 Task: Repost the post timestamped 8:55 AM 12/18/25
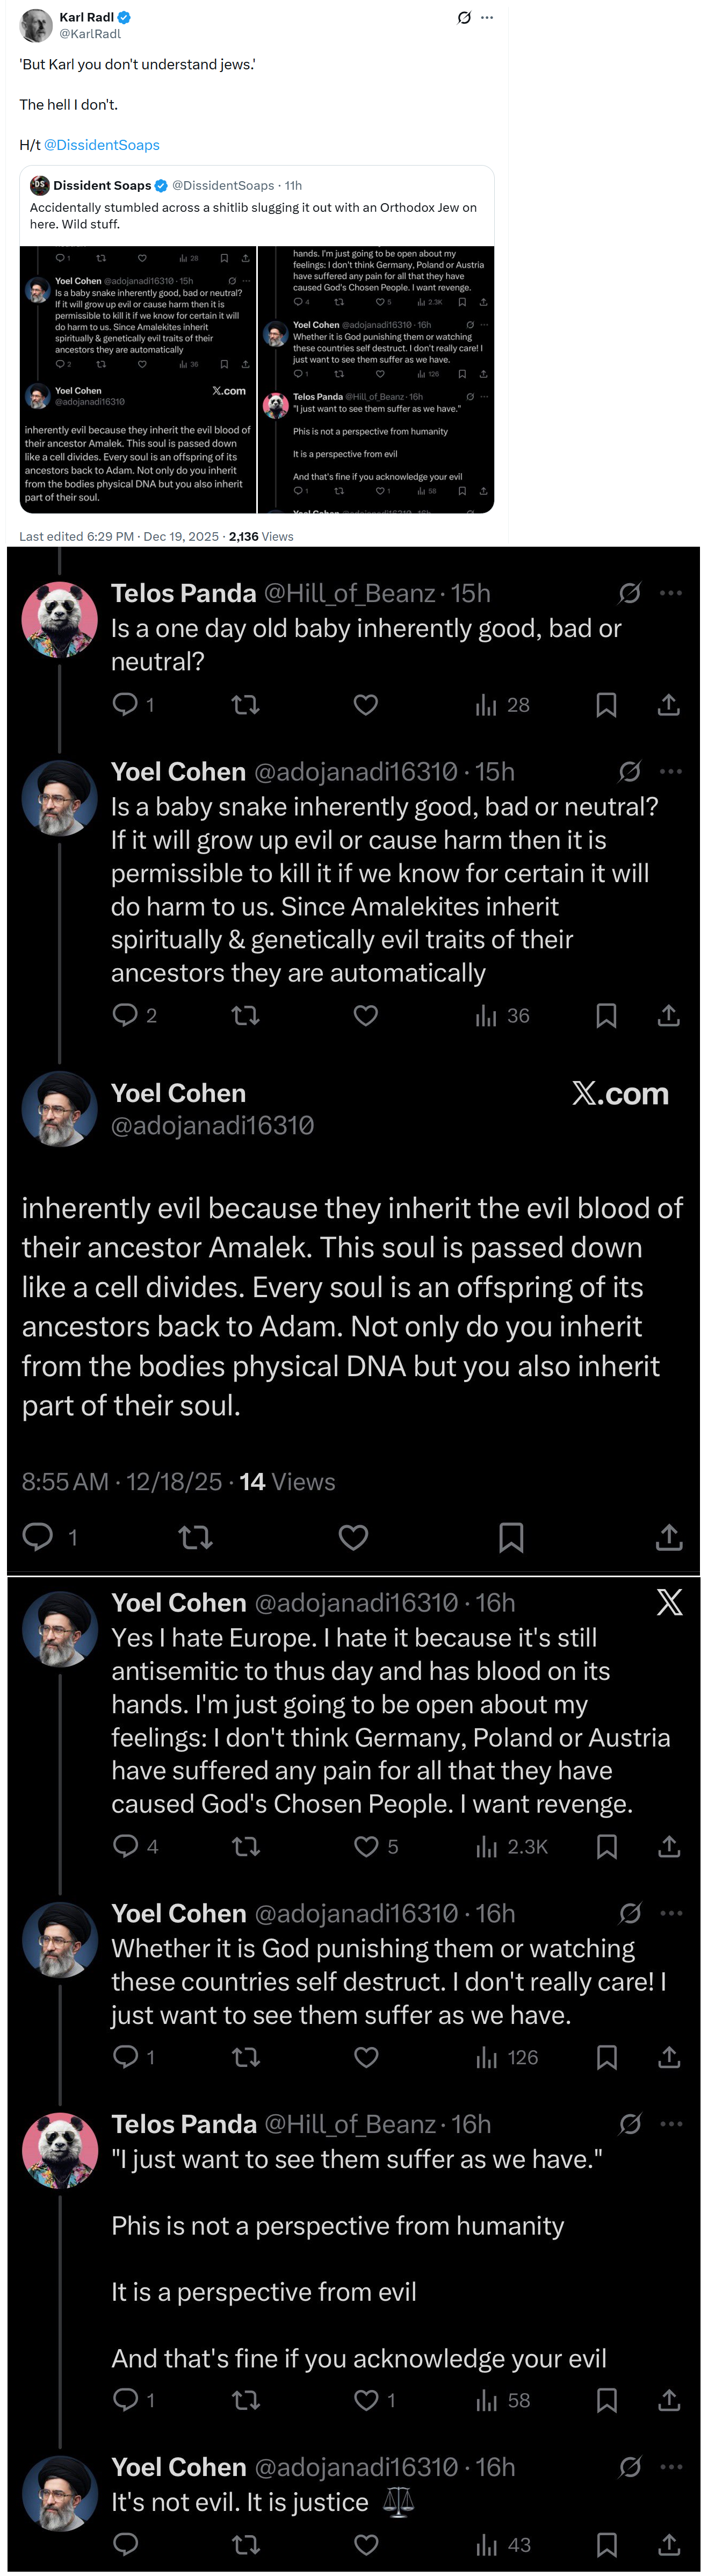(195, 1537)
